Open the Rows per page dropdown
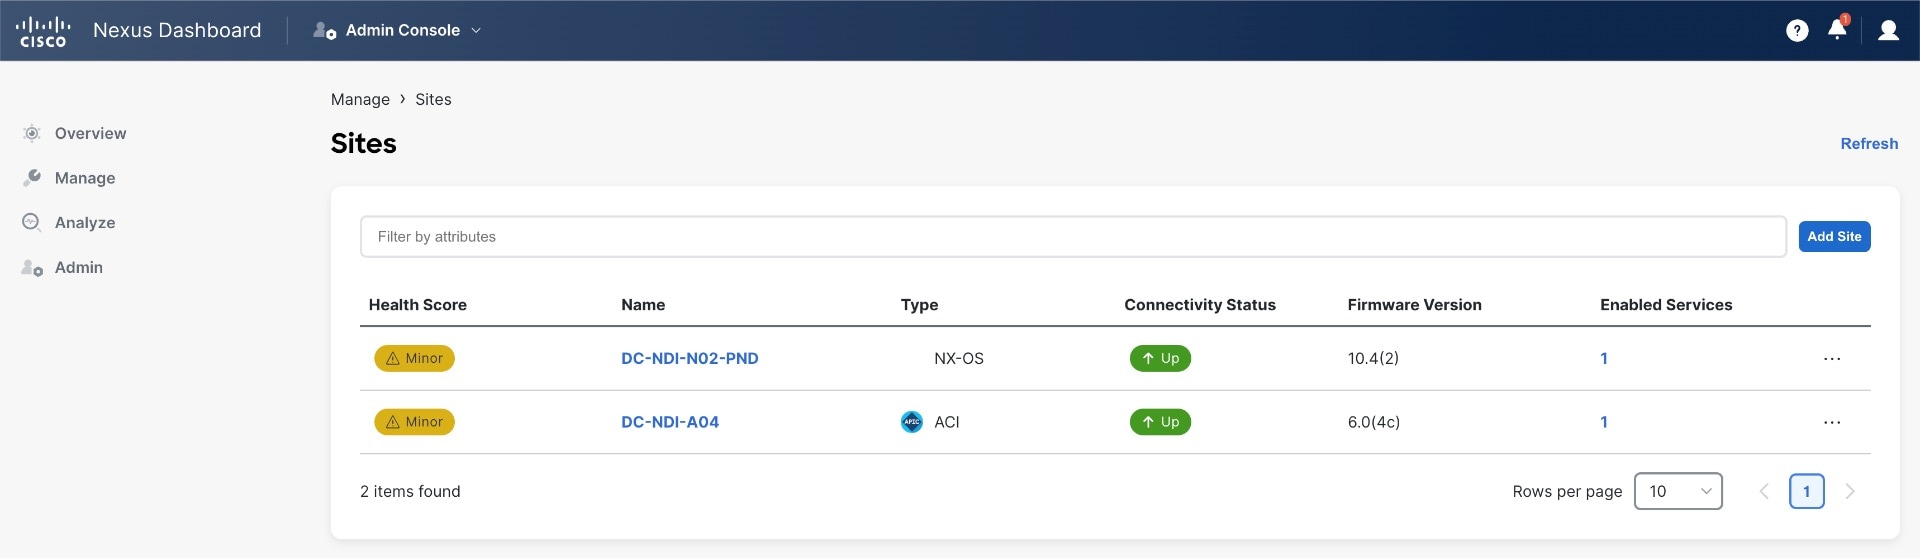 (x=1678, y=491)
